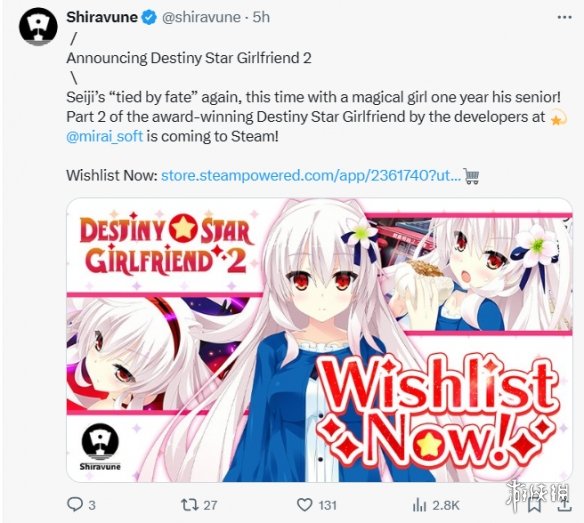Click the shooting star emoji before @mirai_soft
The height and width of the screenshot is (523, 584).
click(x=558, y=117)
